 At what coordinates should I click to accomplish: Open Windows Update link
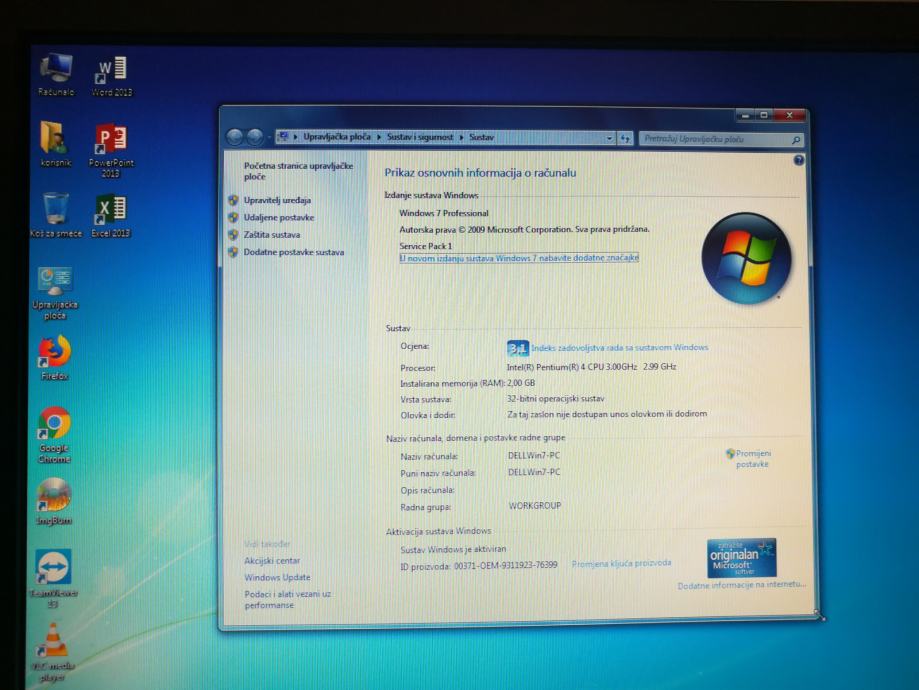coord(277,577)
